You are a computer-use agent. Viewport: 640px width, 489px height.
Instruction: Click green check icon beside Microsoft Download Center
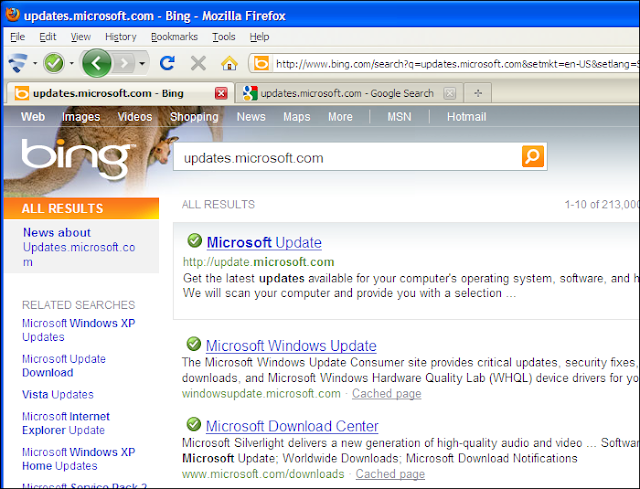coord(194,424)
